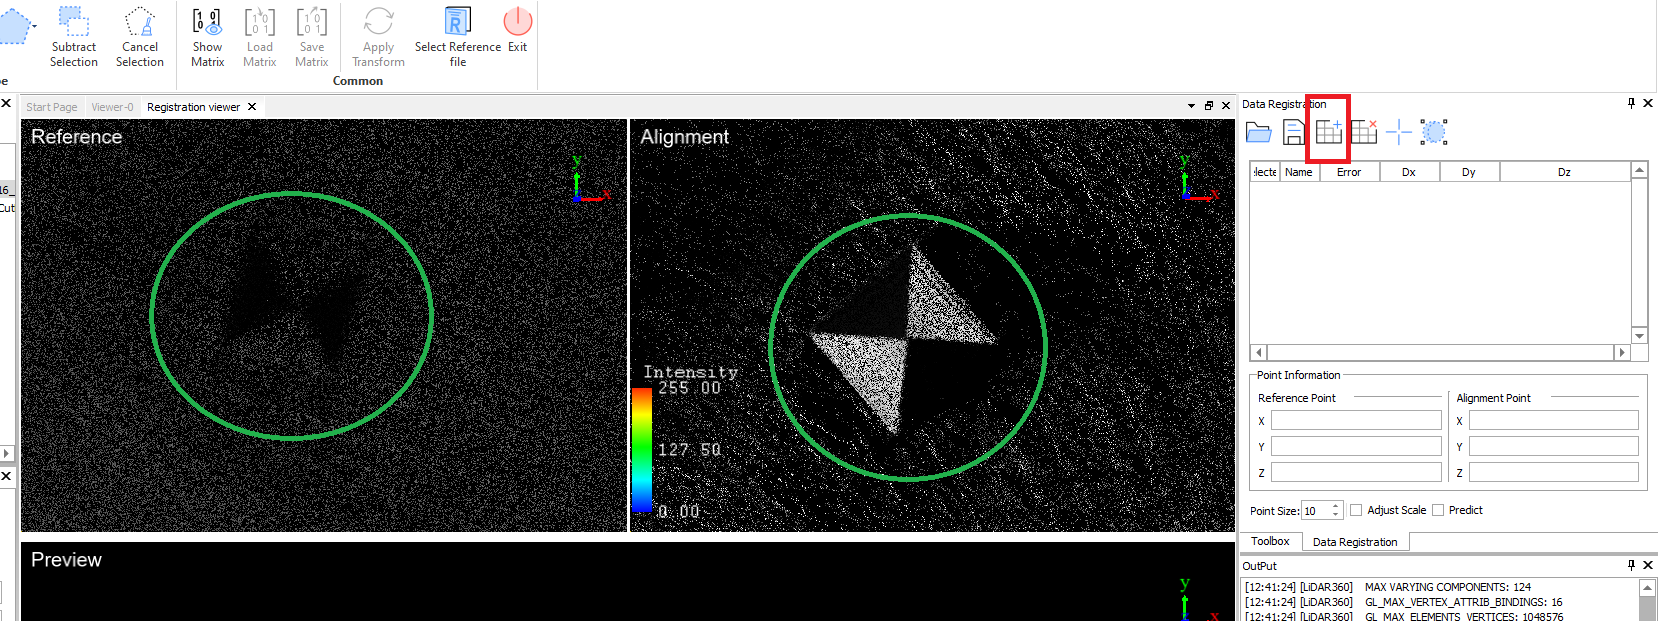The height and width of the screenshot is (621, 1658).
Task: Toggle the Predict checkbox
Action: (1438, 510)
